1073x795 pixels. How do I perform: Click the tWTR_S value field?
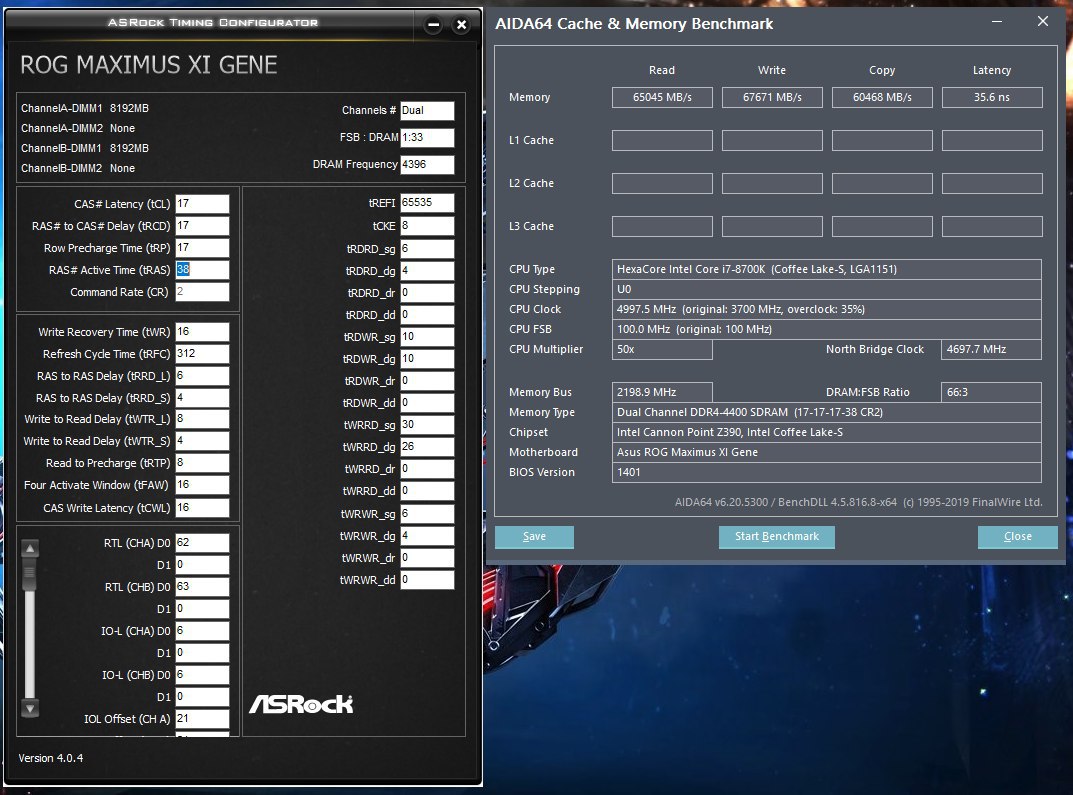202,441
